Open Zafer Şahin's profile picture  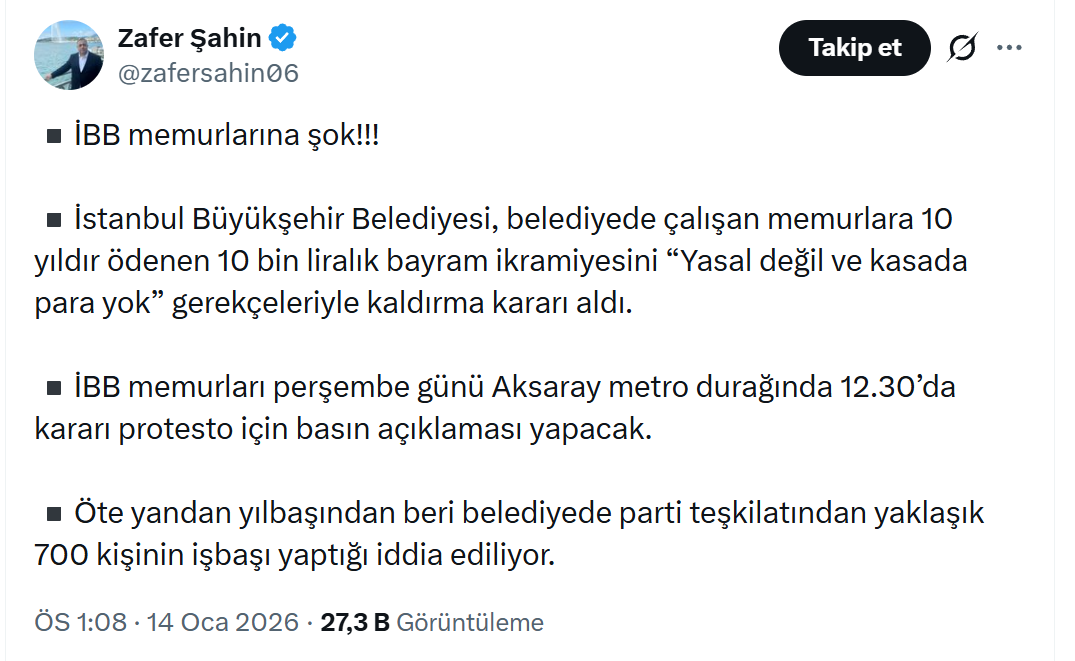coord(69,55)
